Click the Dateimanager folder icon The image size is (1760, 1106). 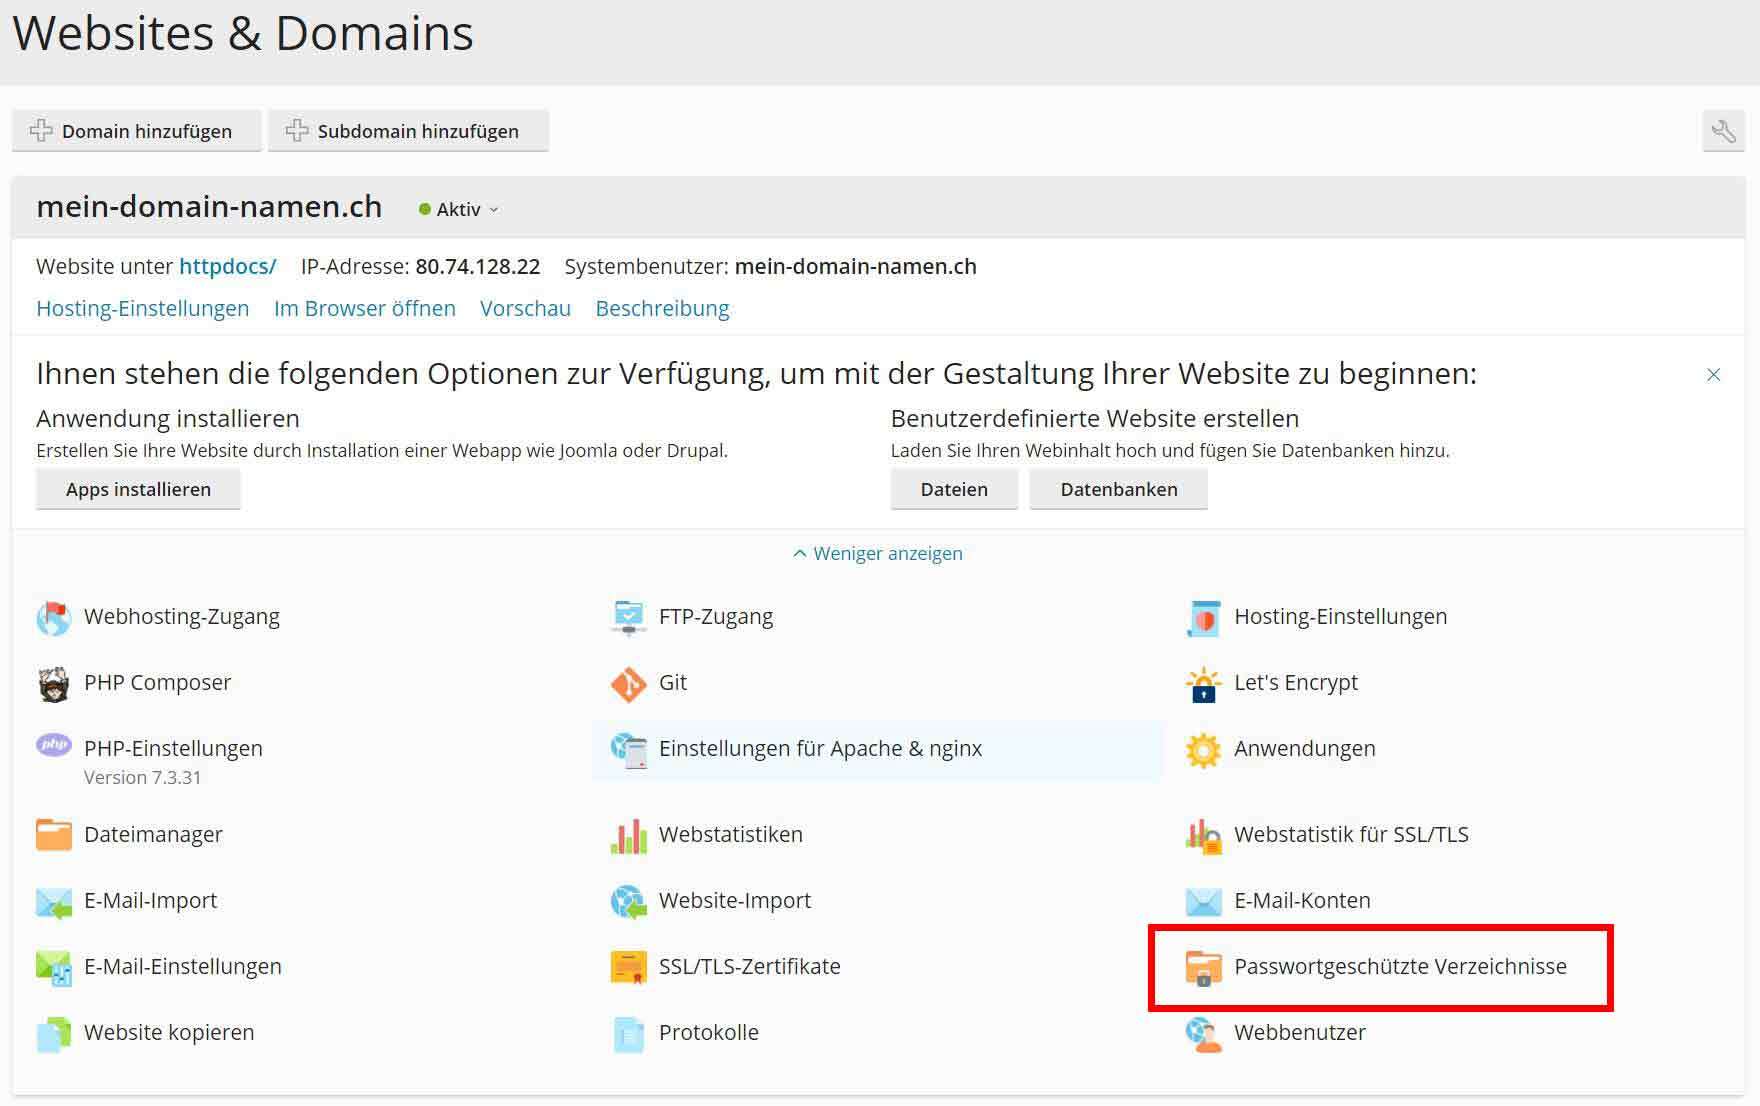[53, 835]
